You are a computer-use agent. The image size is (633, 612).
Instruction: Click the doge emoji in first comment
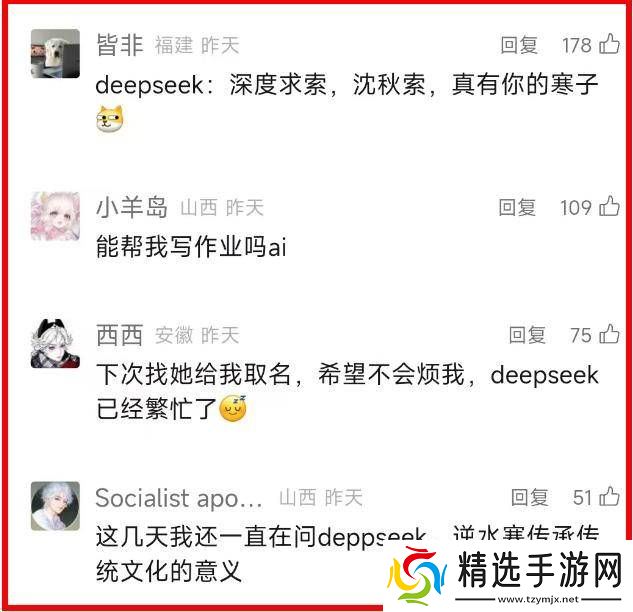(x=110, y=119)
